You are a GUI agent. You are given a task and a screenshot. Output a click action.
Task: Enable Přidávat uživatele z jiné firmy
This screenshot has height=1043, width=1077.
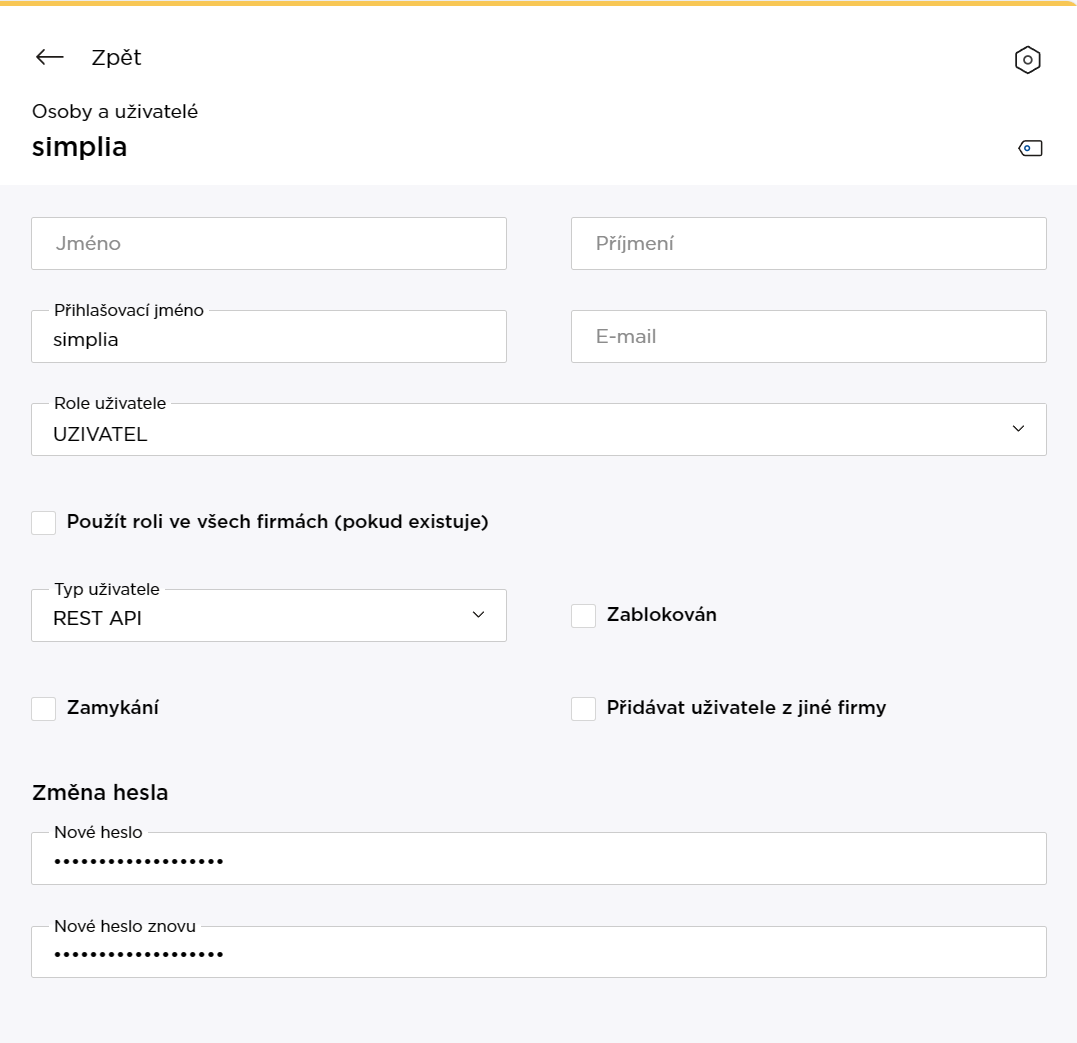(x=583, y=708)
